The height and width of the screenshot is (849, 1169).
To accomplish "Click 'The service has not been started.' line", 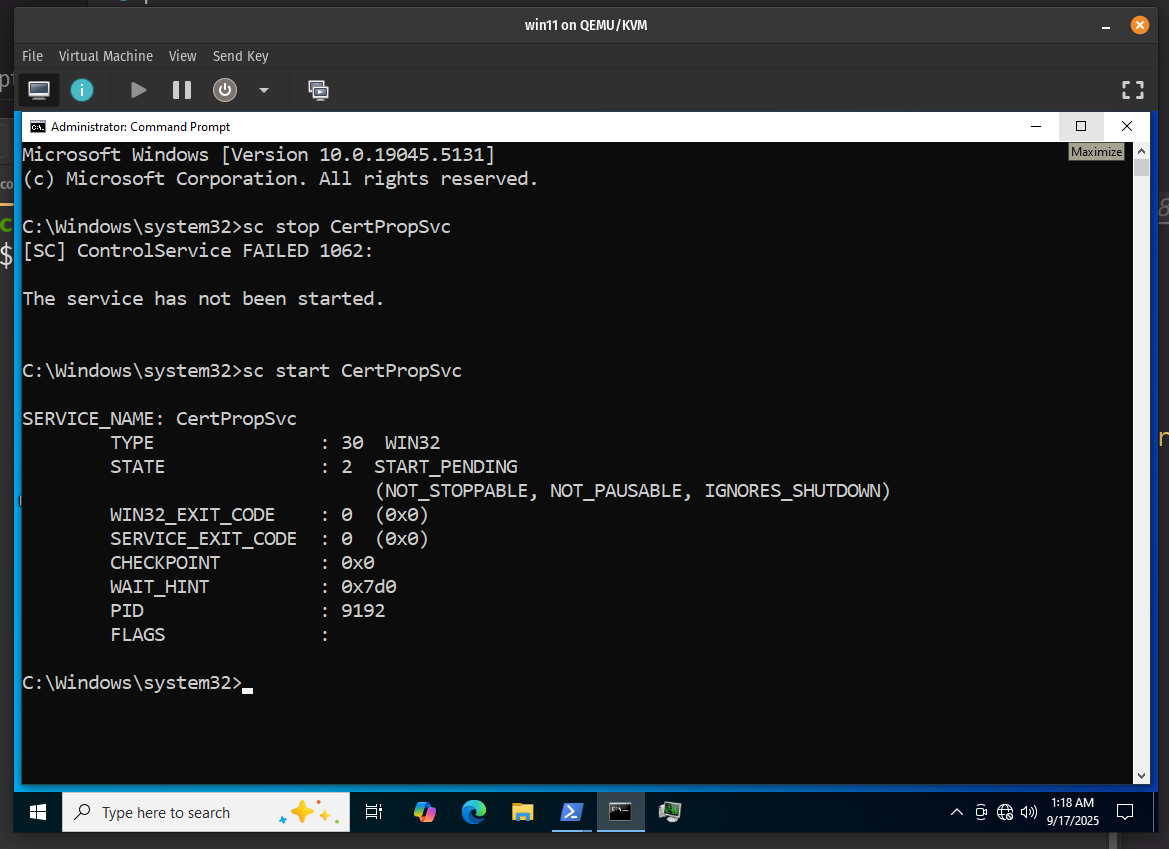I will (203, 299).
